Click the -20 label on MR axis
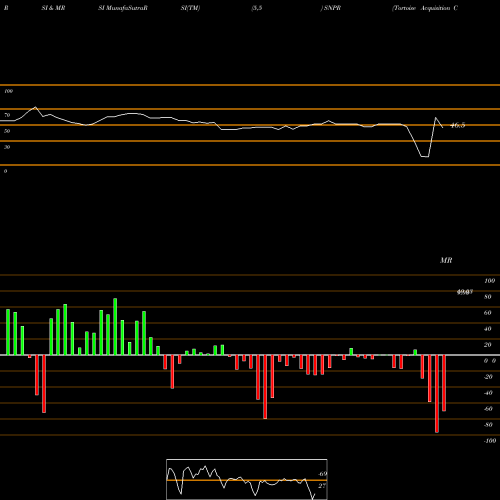 488,377
